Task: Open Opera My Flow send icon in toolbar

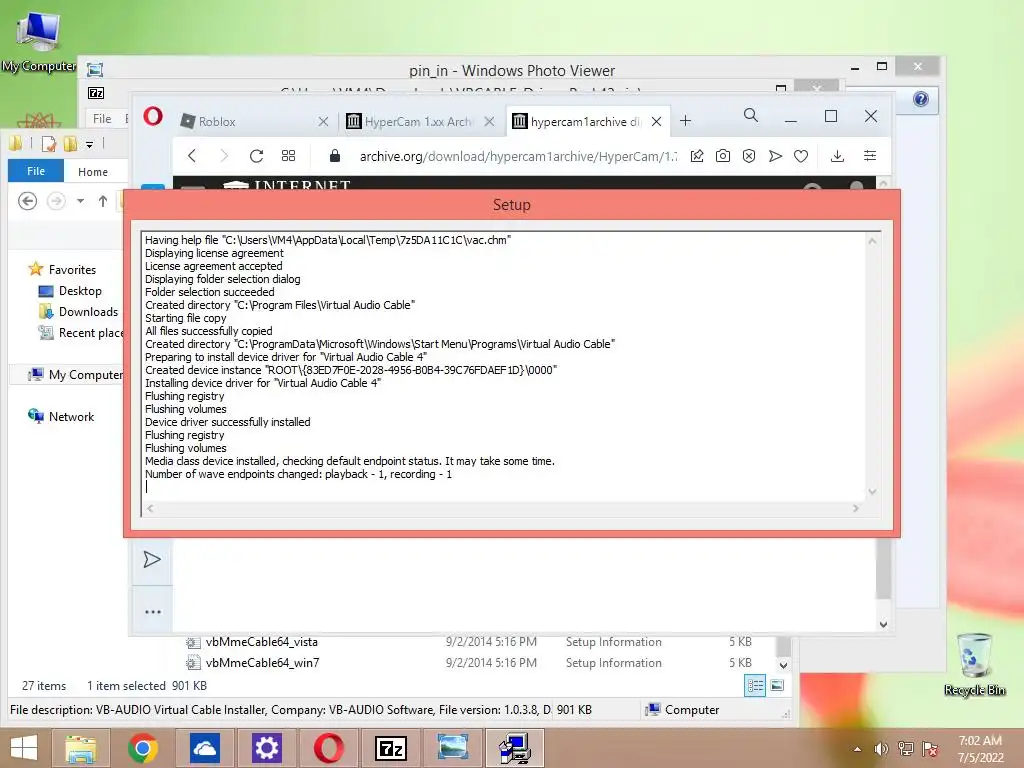Action: [x=775, y=156]
